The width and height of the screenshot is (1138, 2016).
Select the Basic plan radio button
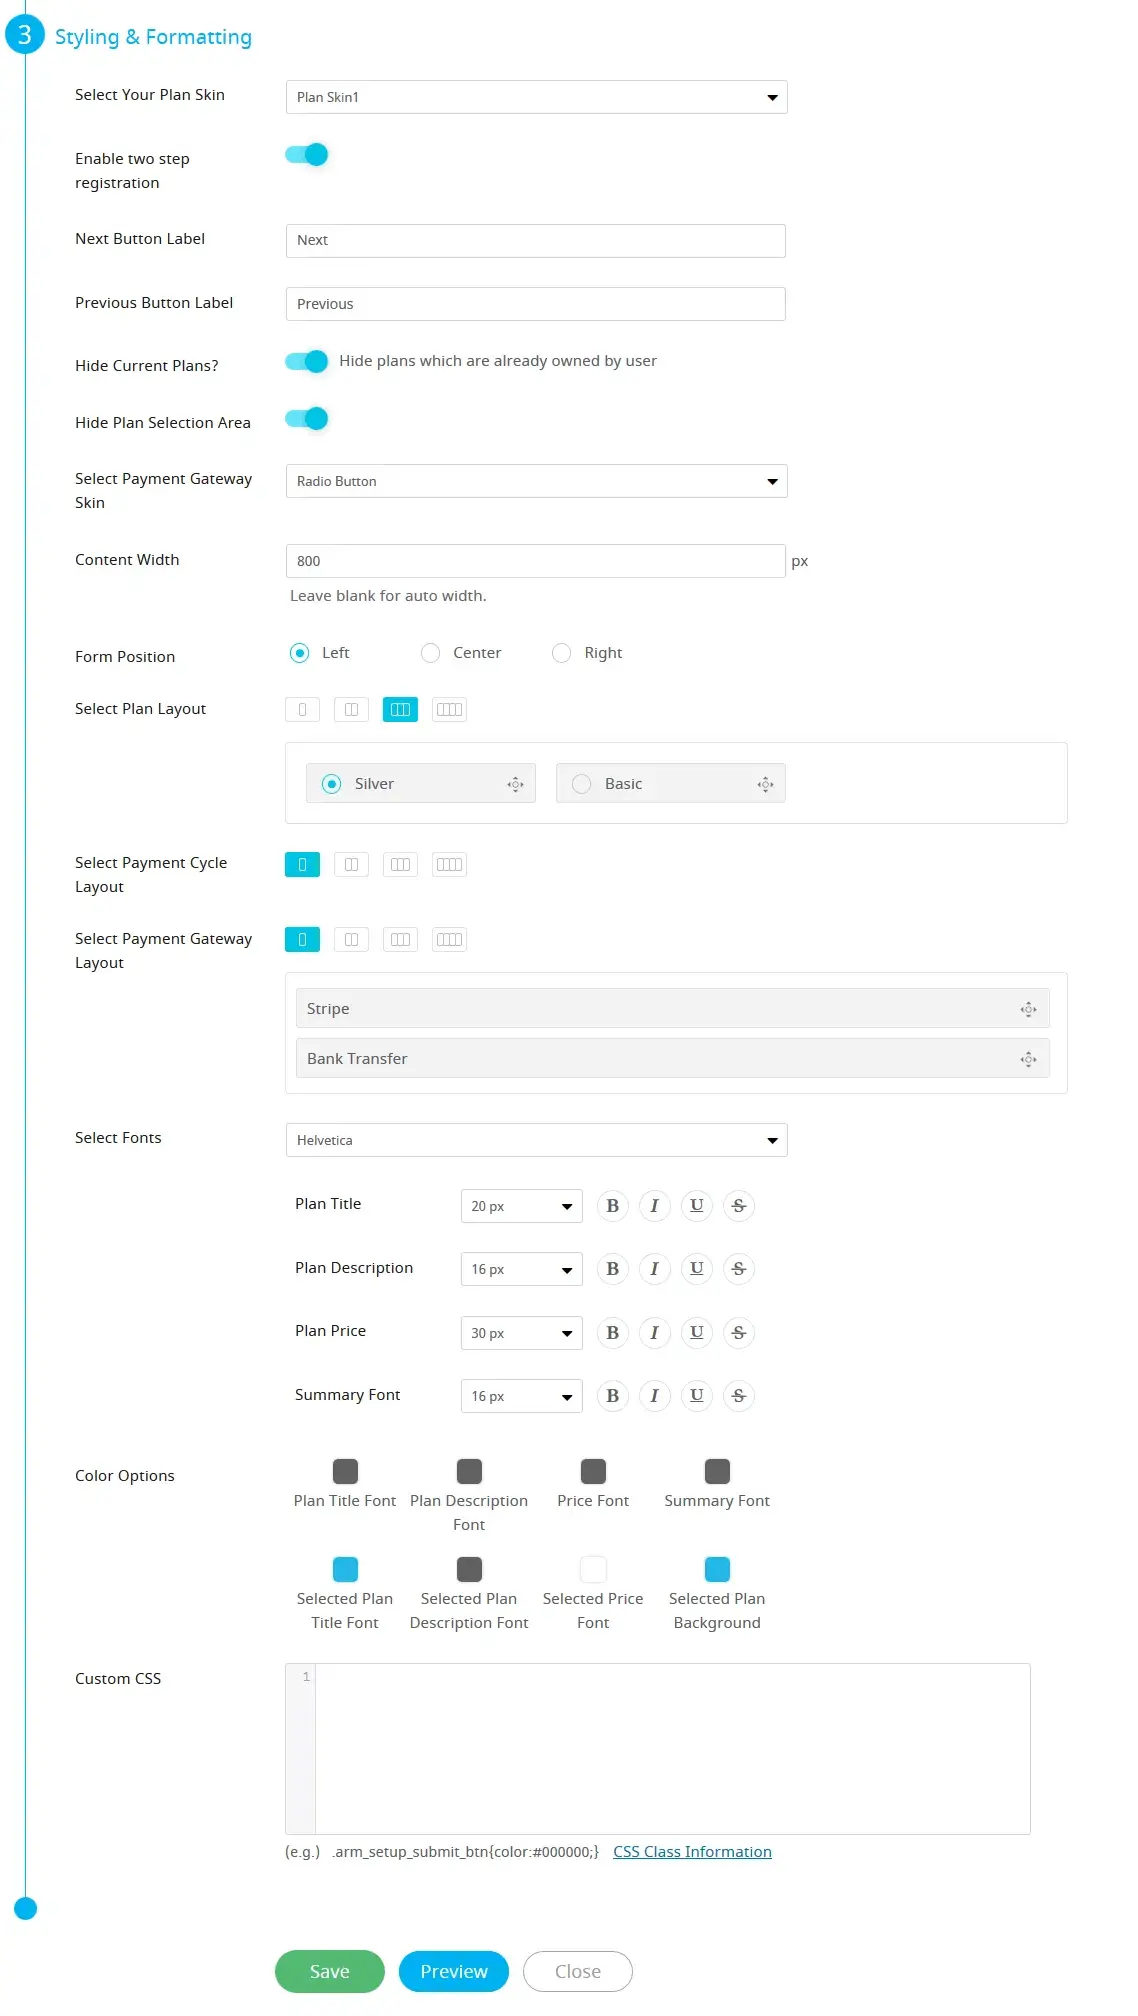pyautogui.click(x=581, y=784)
